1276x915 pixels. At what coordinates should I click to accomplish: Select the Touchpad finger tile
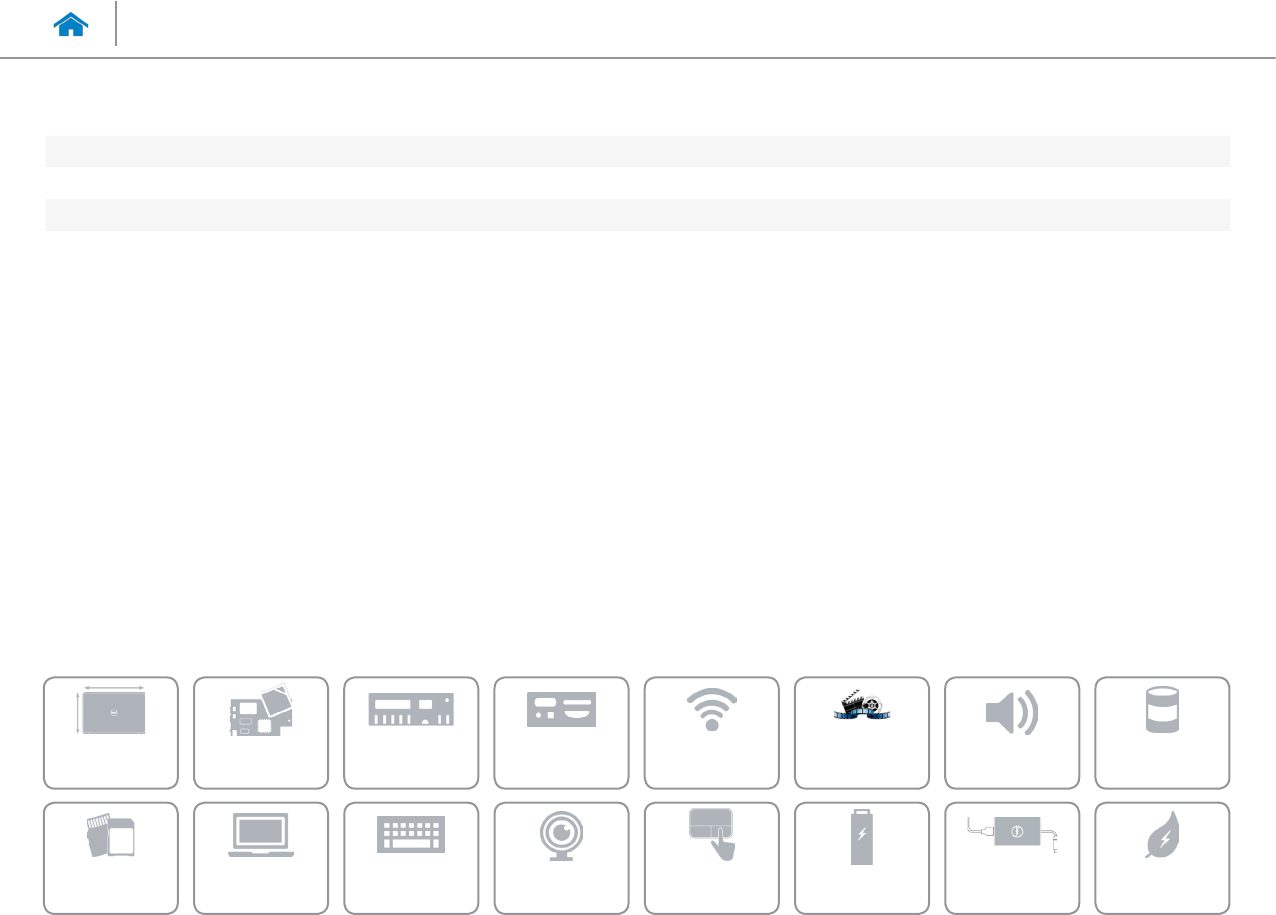coord(712,858)
